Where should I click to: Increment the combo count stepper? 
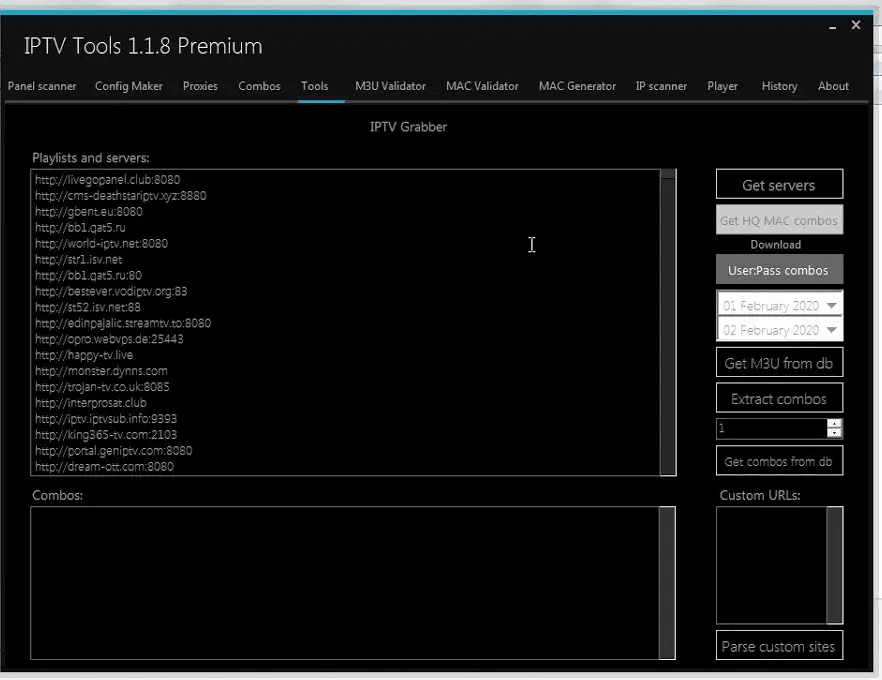pyautogui.click(x=835, y=425)
